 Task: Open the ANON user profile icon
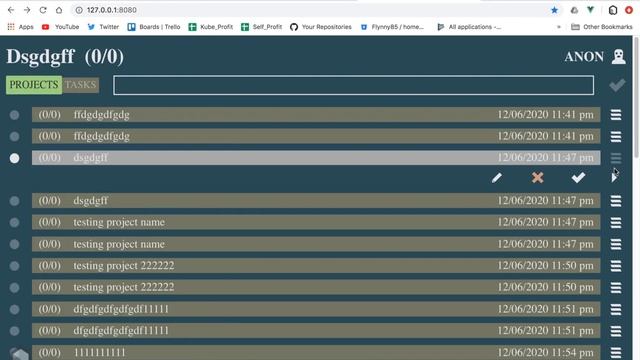[618, 56]
